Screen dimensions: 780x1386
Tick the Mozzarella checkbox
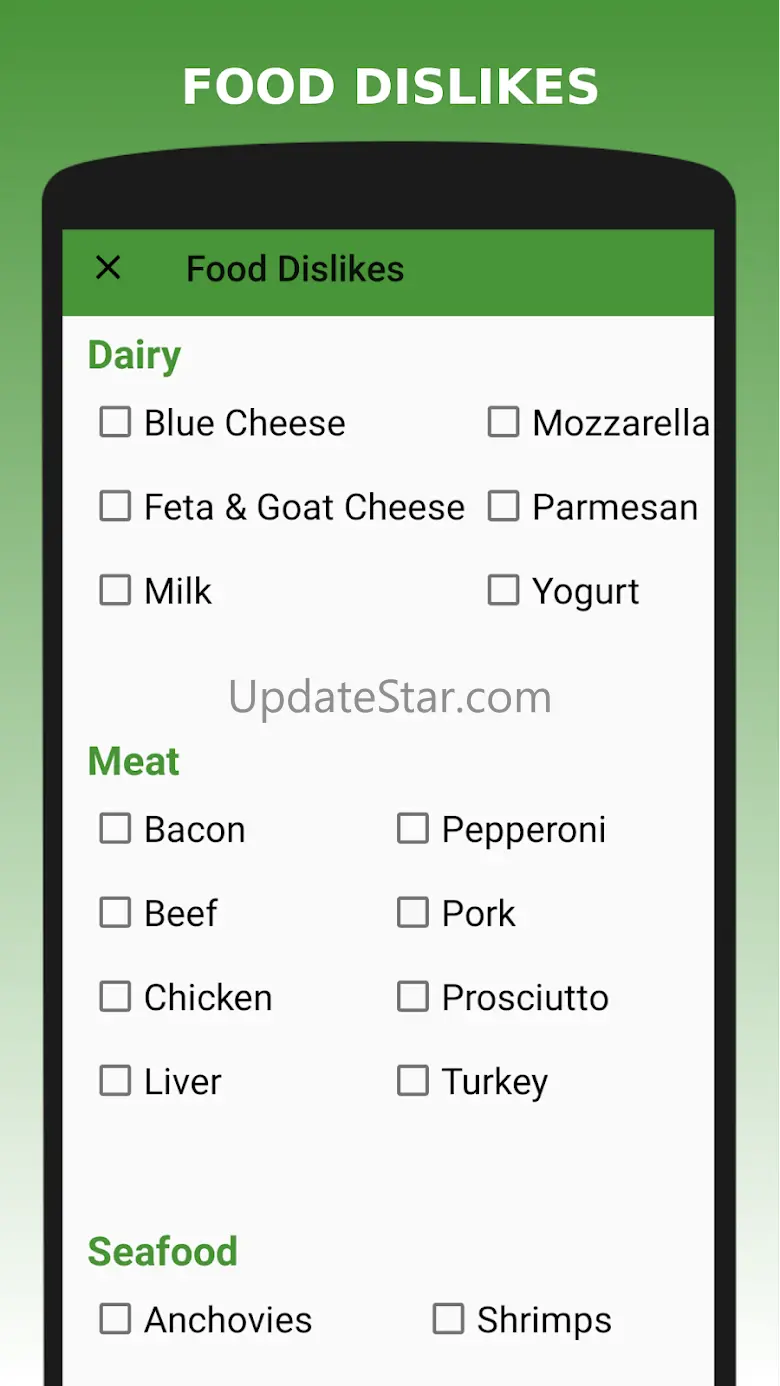503,423
